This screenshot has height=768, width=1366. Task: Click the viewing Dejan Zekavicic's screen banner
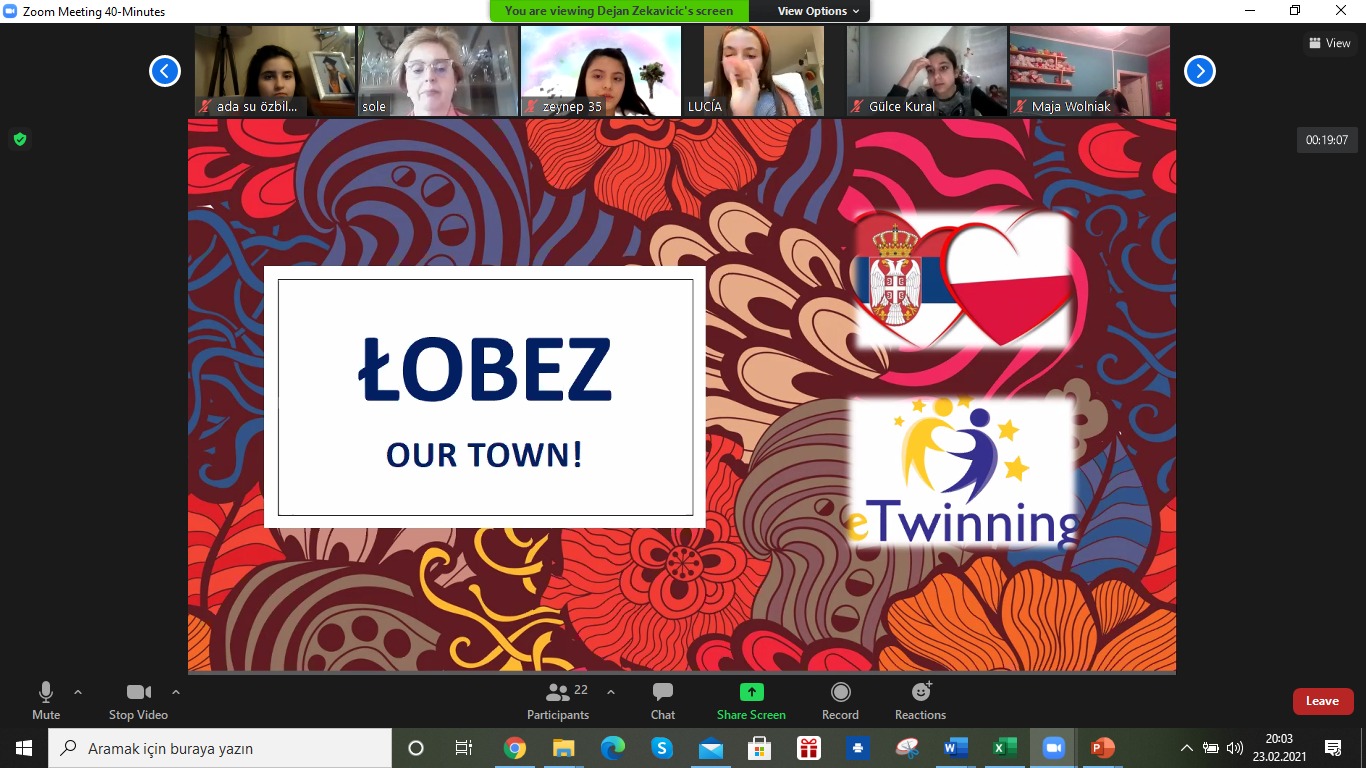pos(619,11)
